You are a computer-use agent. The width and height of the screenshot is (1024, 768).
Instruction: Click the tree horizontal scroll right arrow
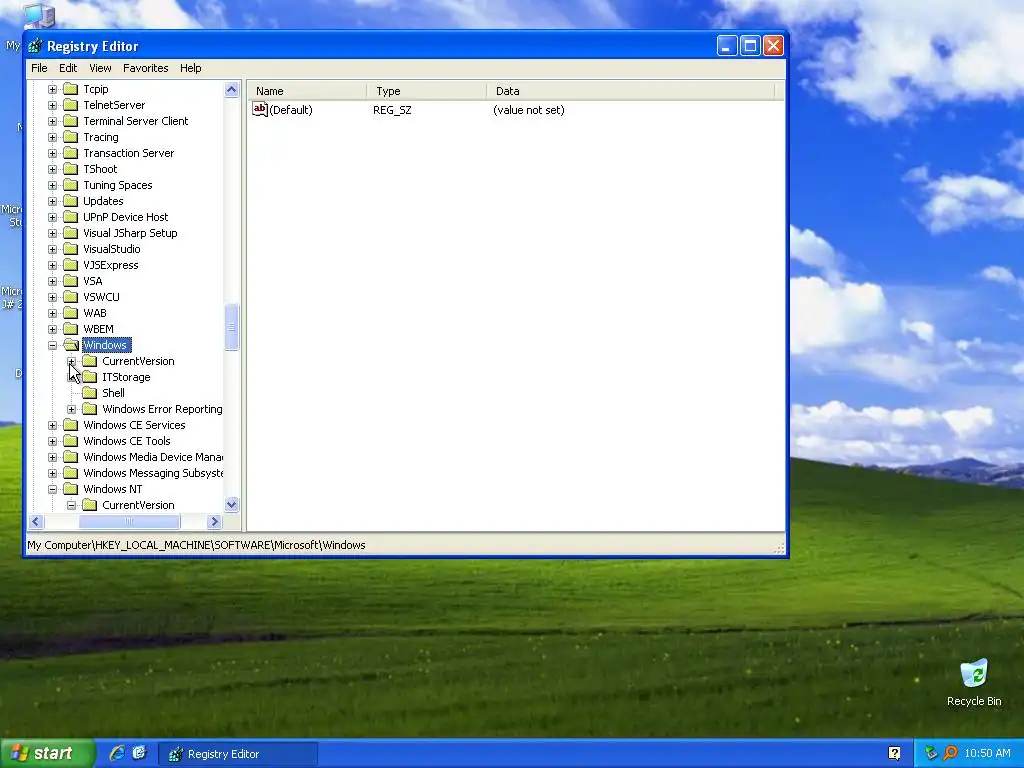click(214, 521)
